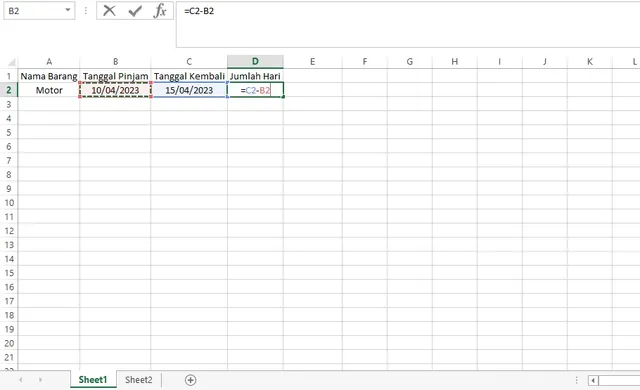The width and height of the screenshot is (640, 390).
Task: Select column I header
Action: coord(499,62)
